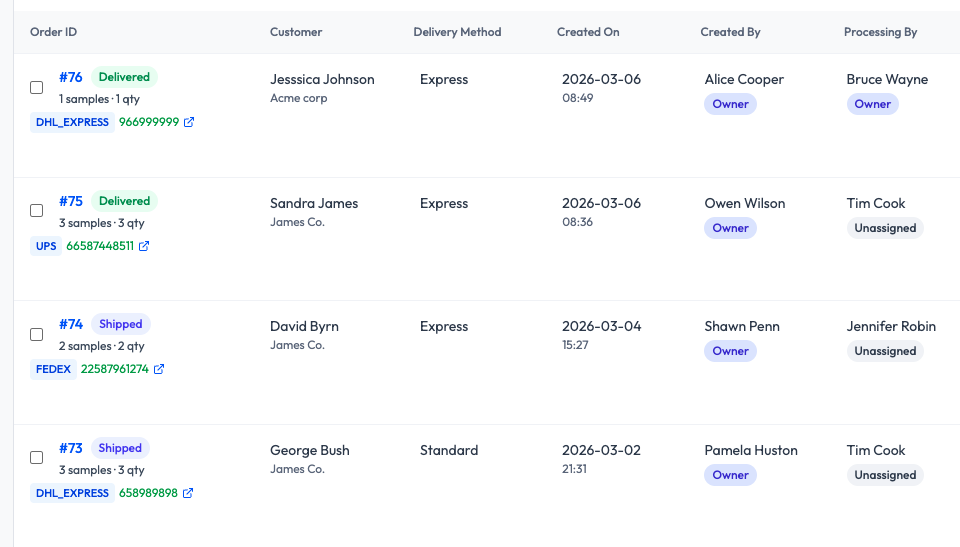Screen dimensions: 960x547
Task: Sort by the Created On column header
Action: pos(588,32)
